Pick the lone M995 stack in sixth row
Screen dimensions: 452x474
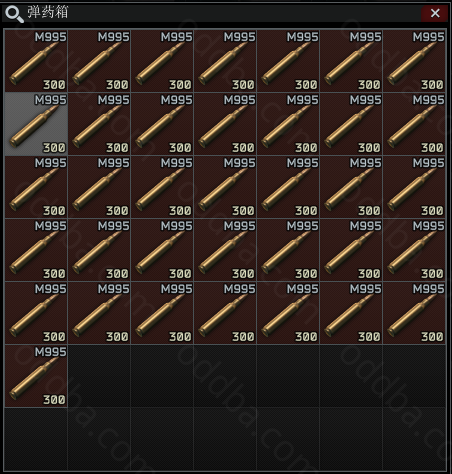pos(36,376)
